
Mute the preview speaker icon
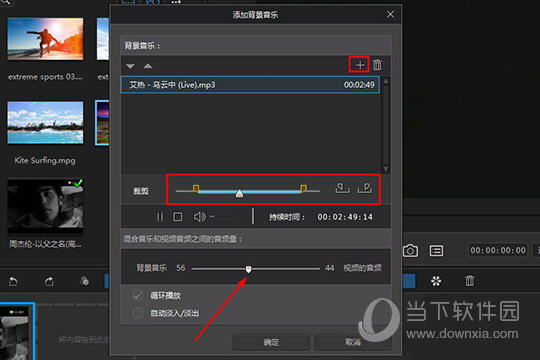click(x=199, y=217)
